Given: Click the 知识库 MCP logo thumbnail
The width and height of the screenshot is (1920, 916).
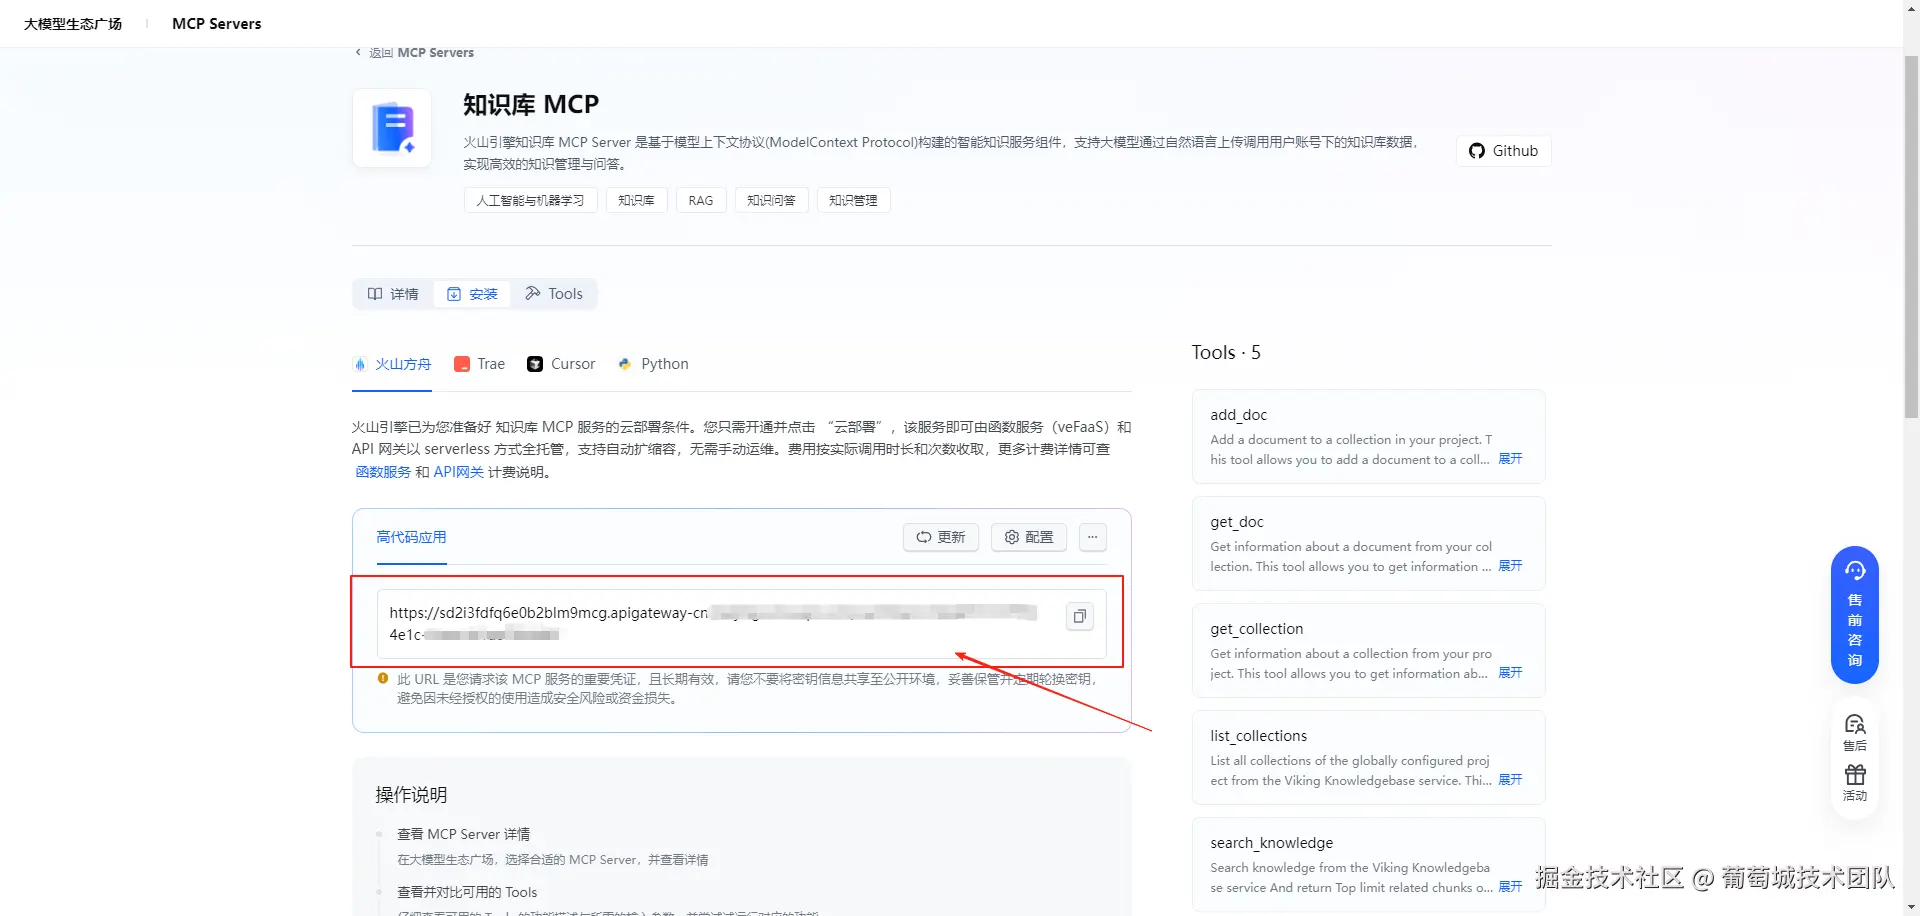Looking at the screenshot, I should [392, 128].
